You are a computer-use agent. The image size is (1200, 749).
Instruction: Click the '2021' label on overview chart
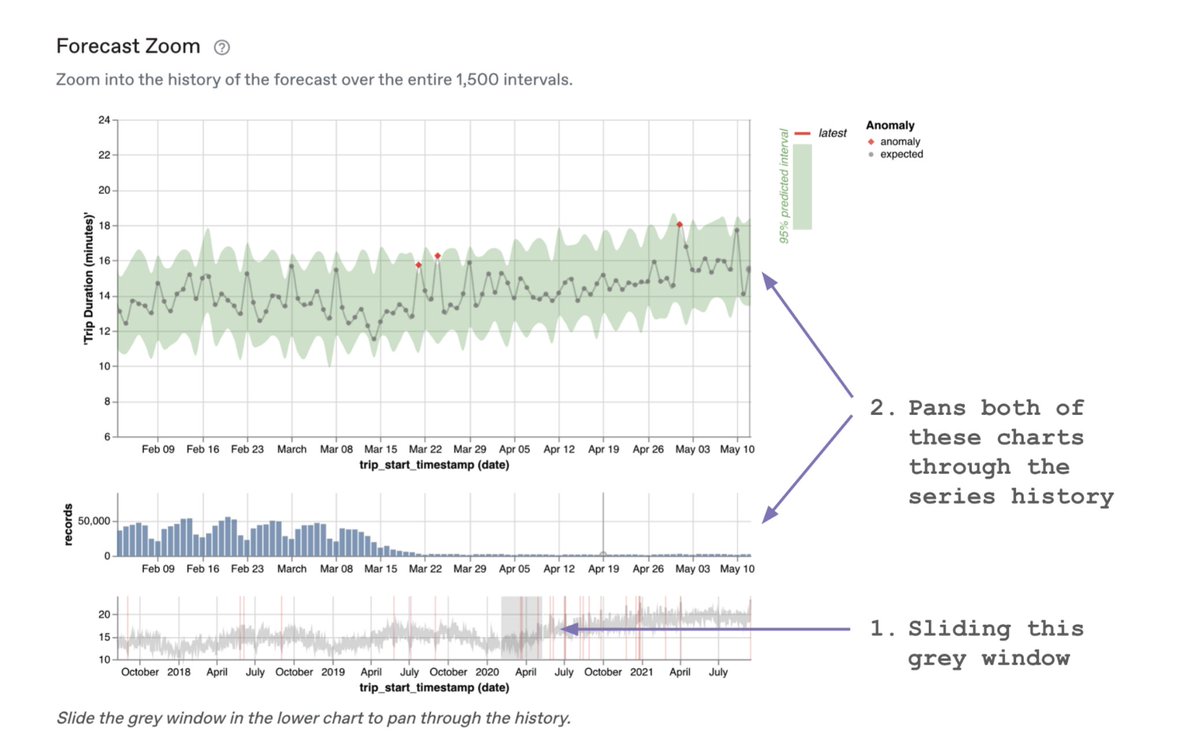641,673
